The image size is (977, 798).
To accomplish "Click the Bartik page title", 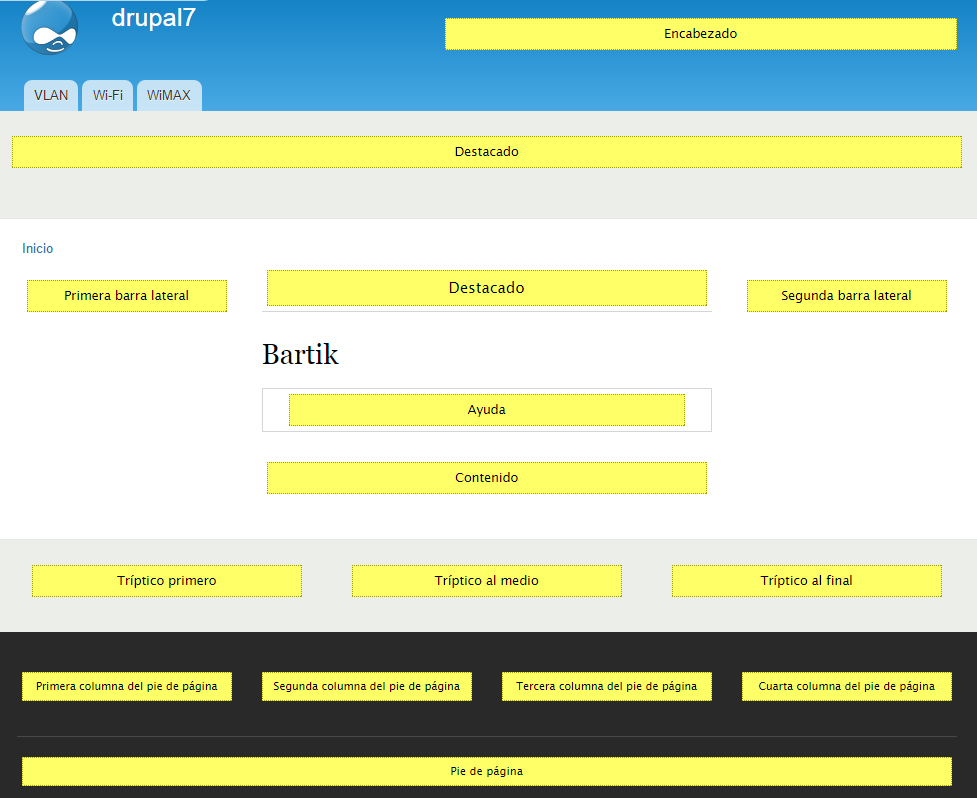I will (300, 354).
